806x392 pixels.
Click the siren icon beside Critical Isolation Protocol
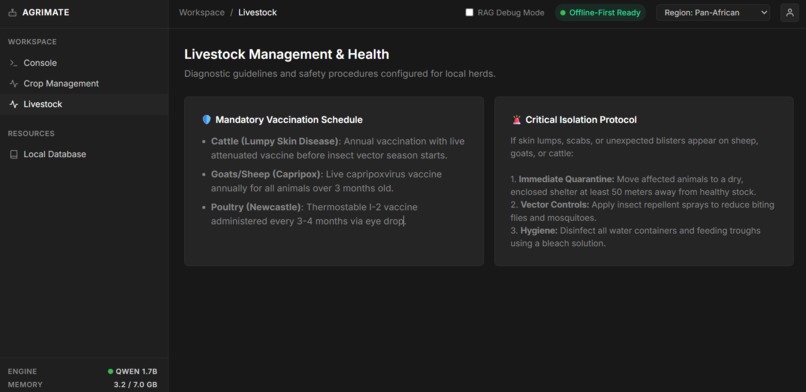coord(517,120)
